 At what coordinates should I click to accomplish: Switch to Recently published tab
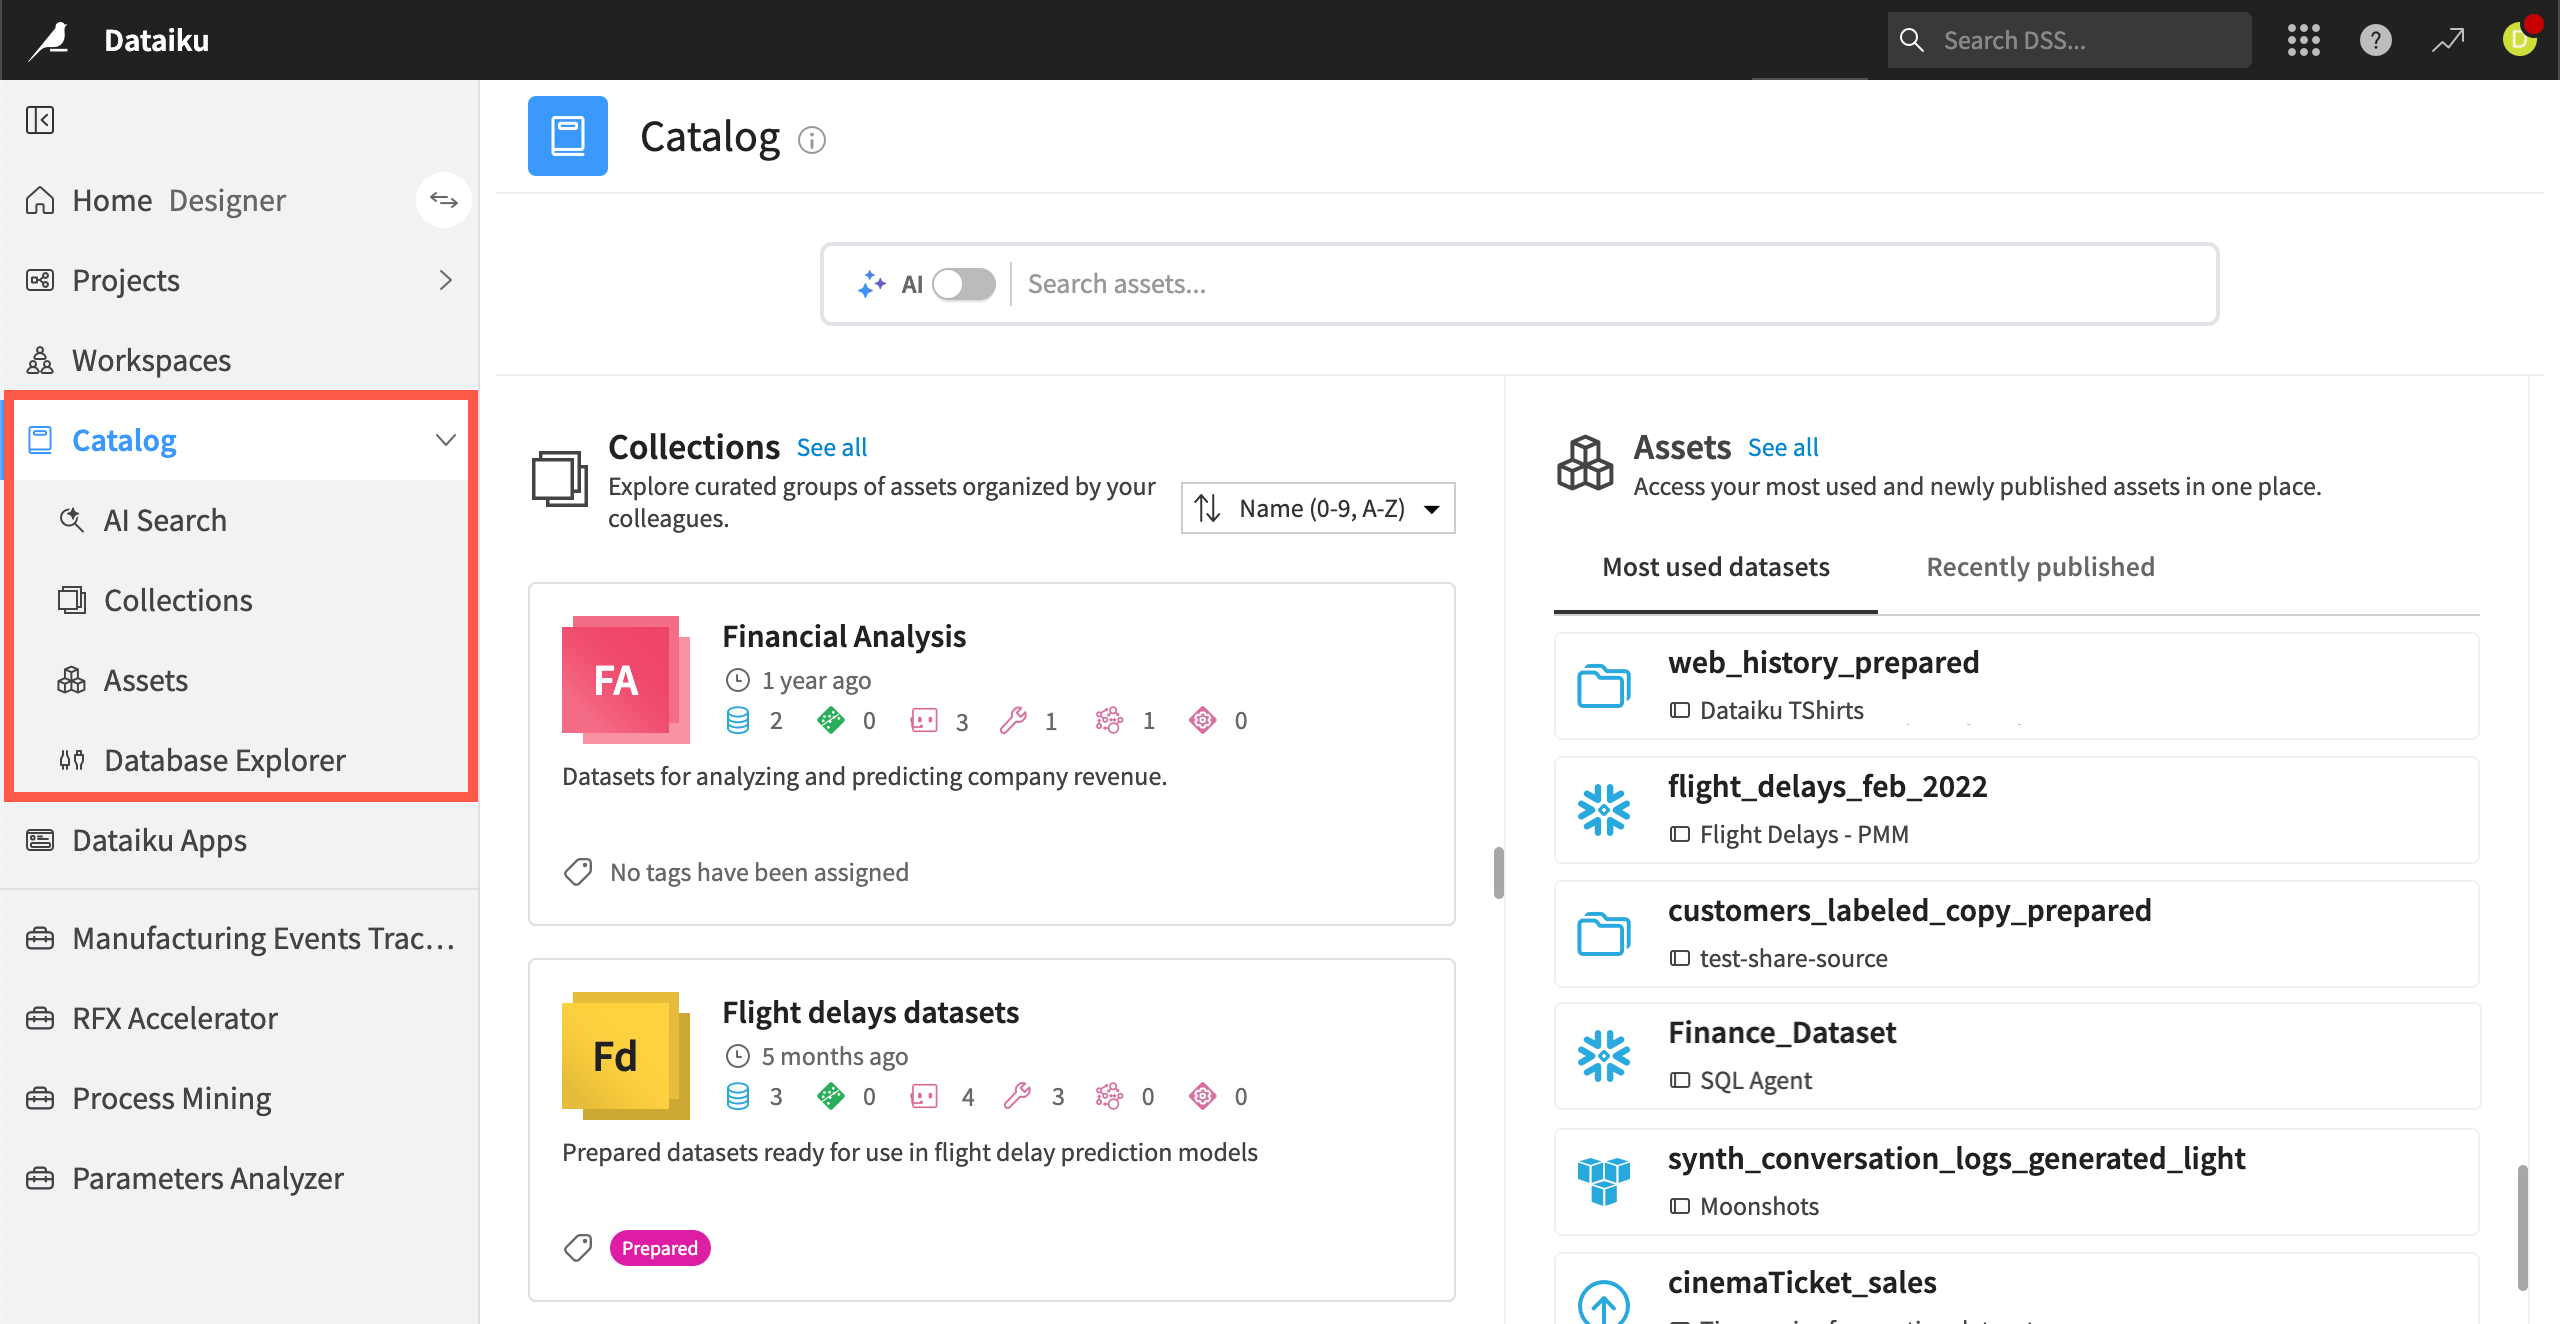2040,567
